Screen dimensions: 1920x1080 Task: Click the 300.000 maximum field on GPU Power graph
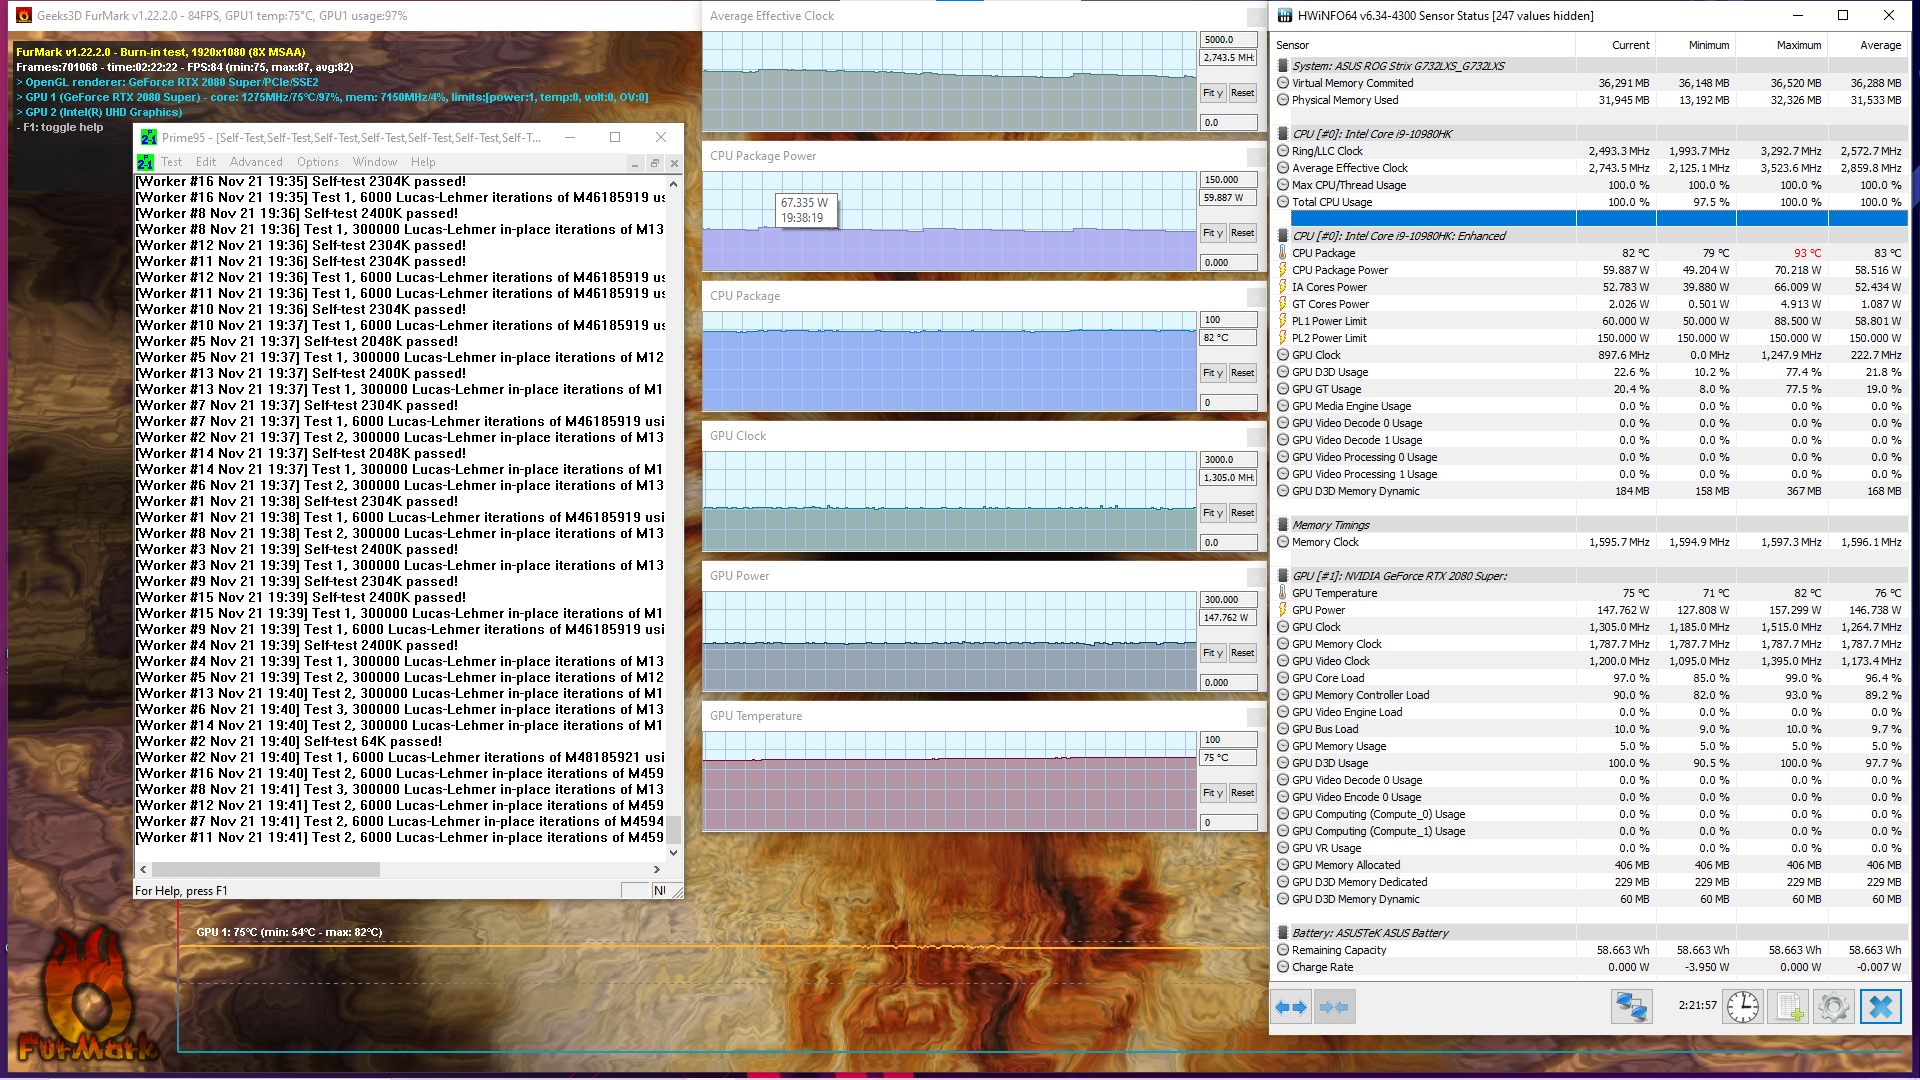coord(1228,600)
